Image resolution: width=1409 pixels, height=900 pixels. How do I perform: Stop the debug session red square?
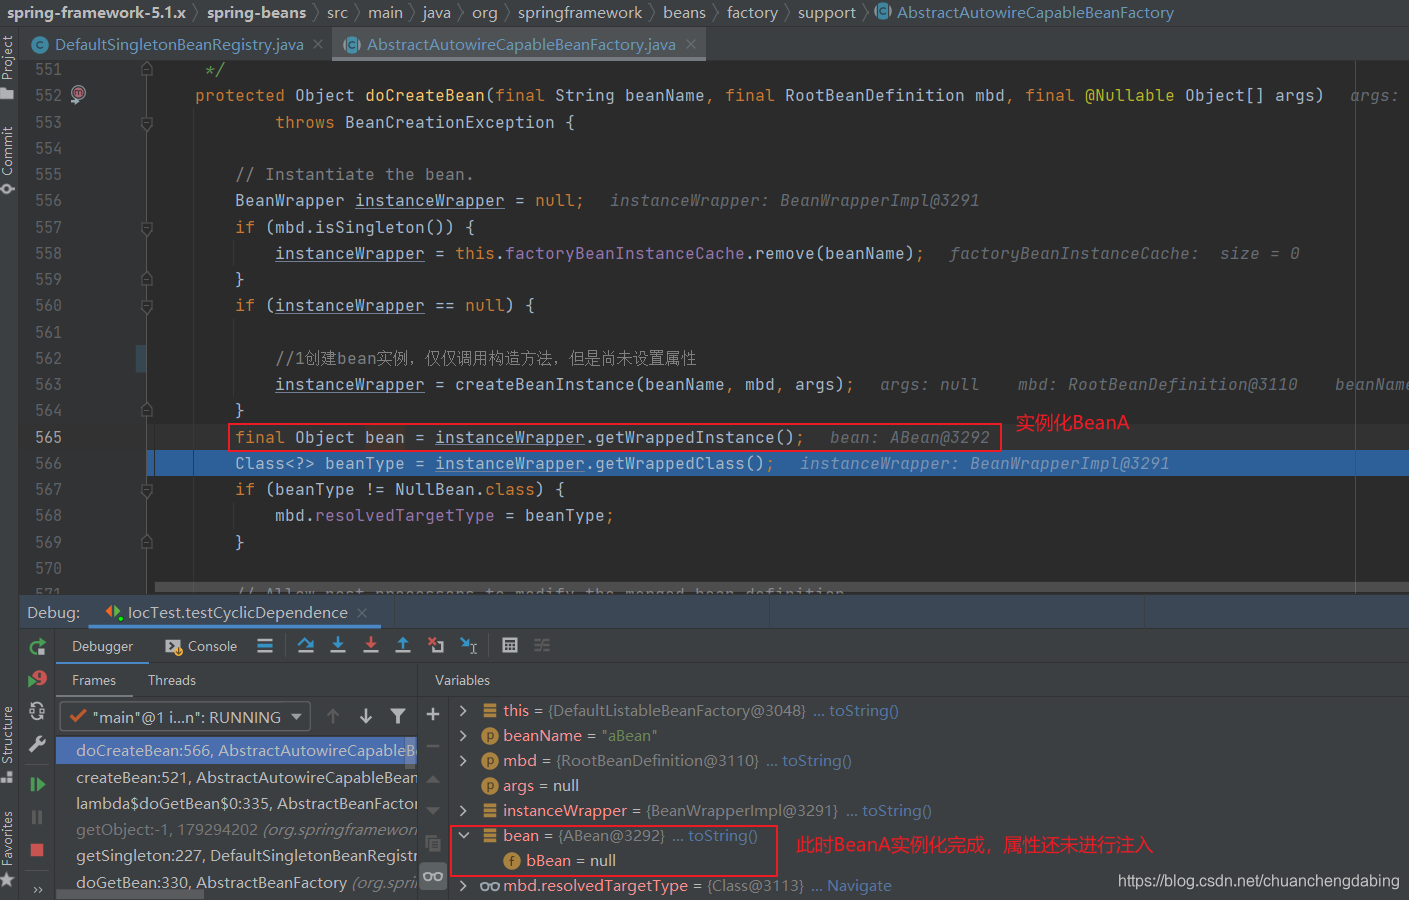[37, 850]
